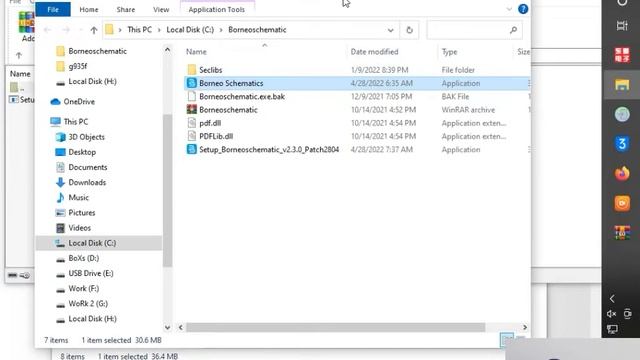Open Videos in navigation pane
Viewport: 640px width, 360px height.
point(80,228)
